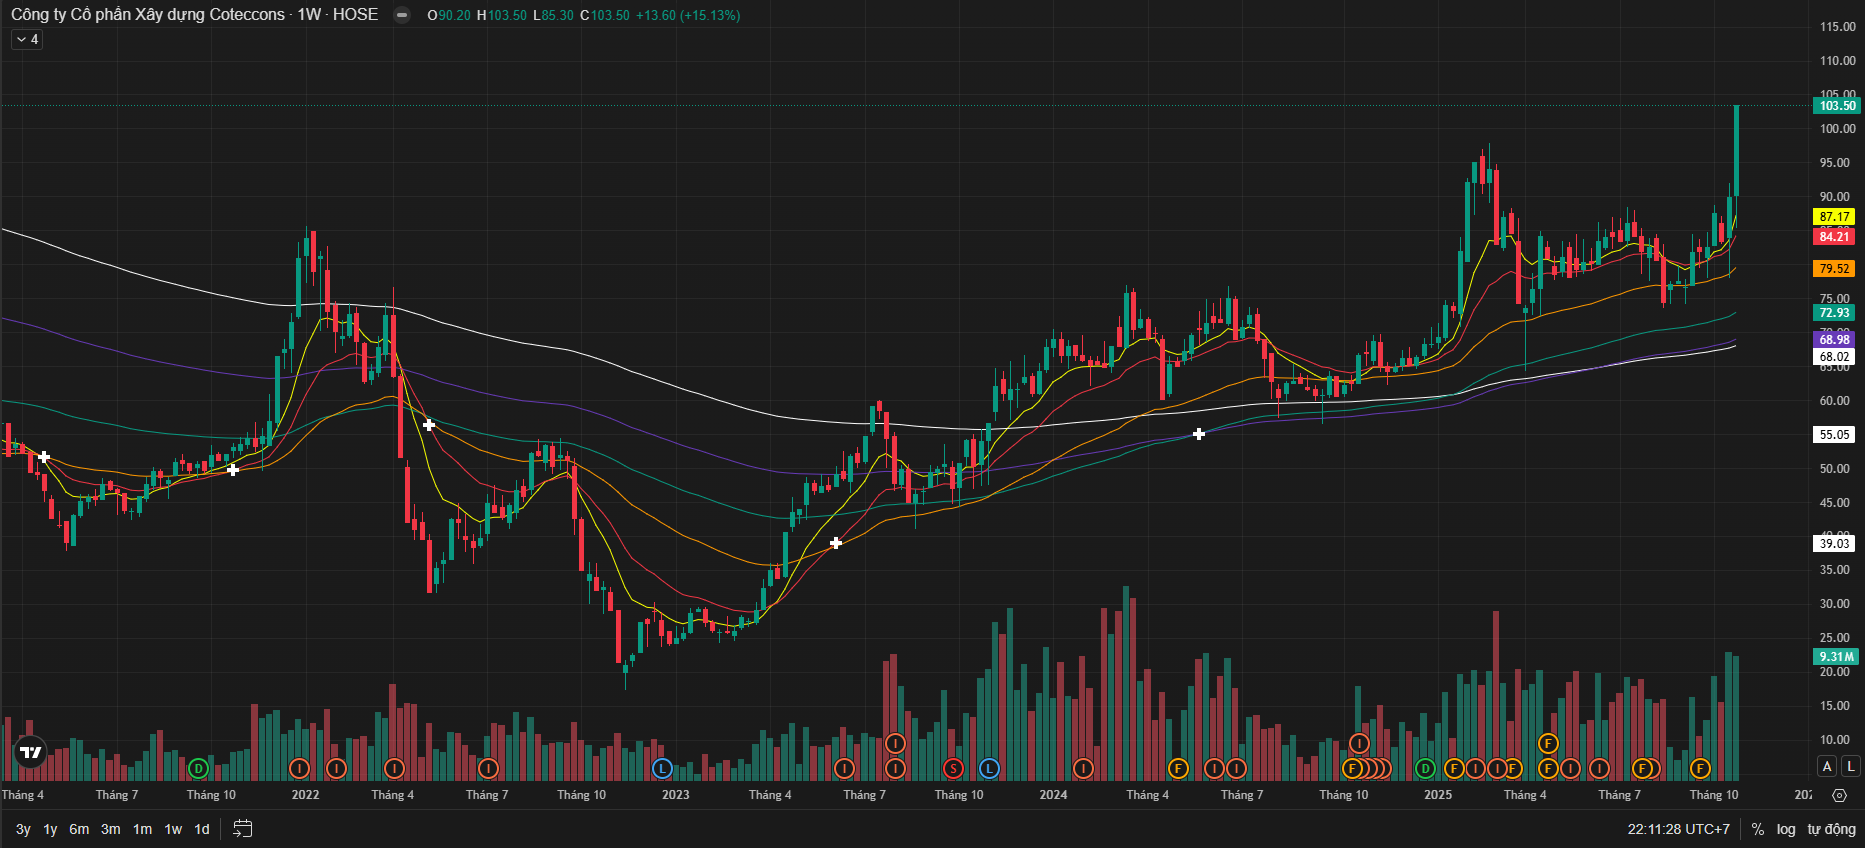Select the 1d time range
The height and width of the screenshot is (848, 1865).
point(202,829)
